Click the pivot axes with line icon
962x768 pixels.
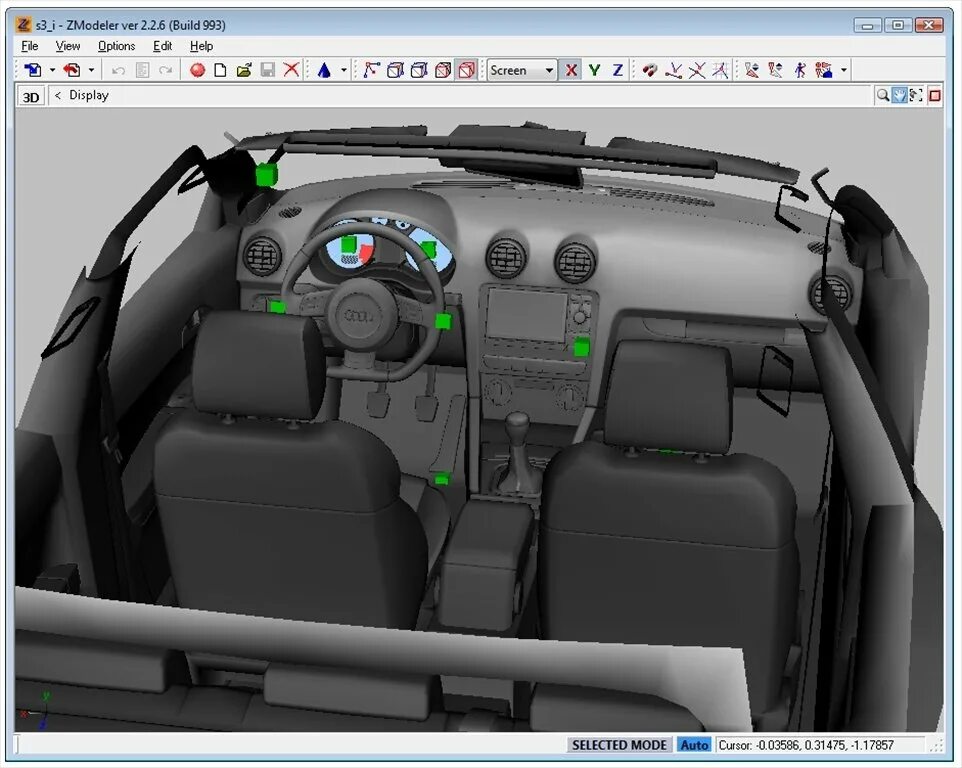point(674,70)
